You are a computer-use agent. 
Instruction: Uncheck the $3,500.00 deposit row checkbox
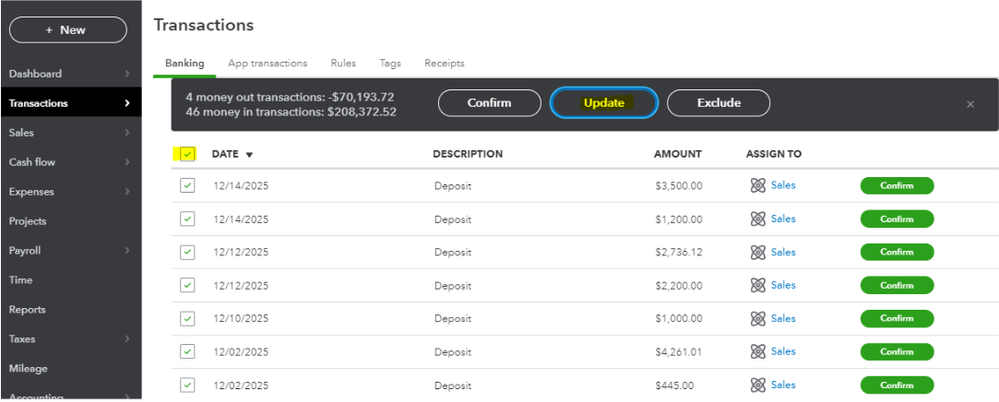tap(187, 186)
